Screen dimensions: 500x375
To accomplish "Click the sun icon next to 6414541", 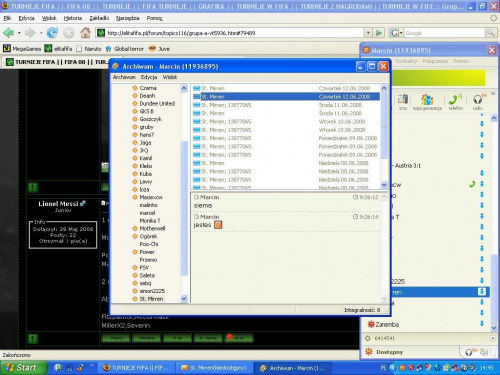I will (368, 338).
